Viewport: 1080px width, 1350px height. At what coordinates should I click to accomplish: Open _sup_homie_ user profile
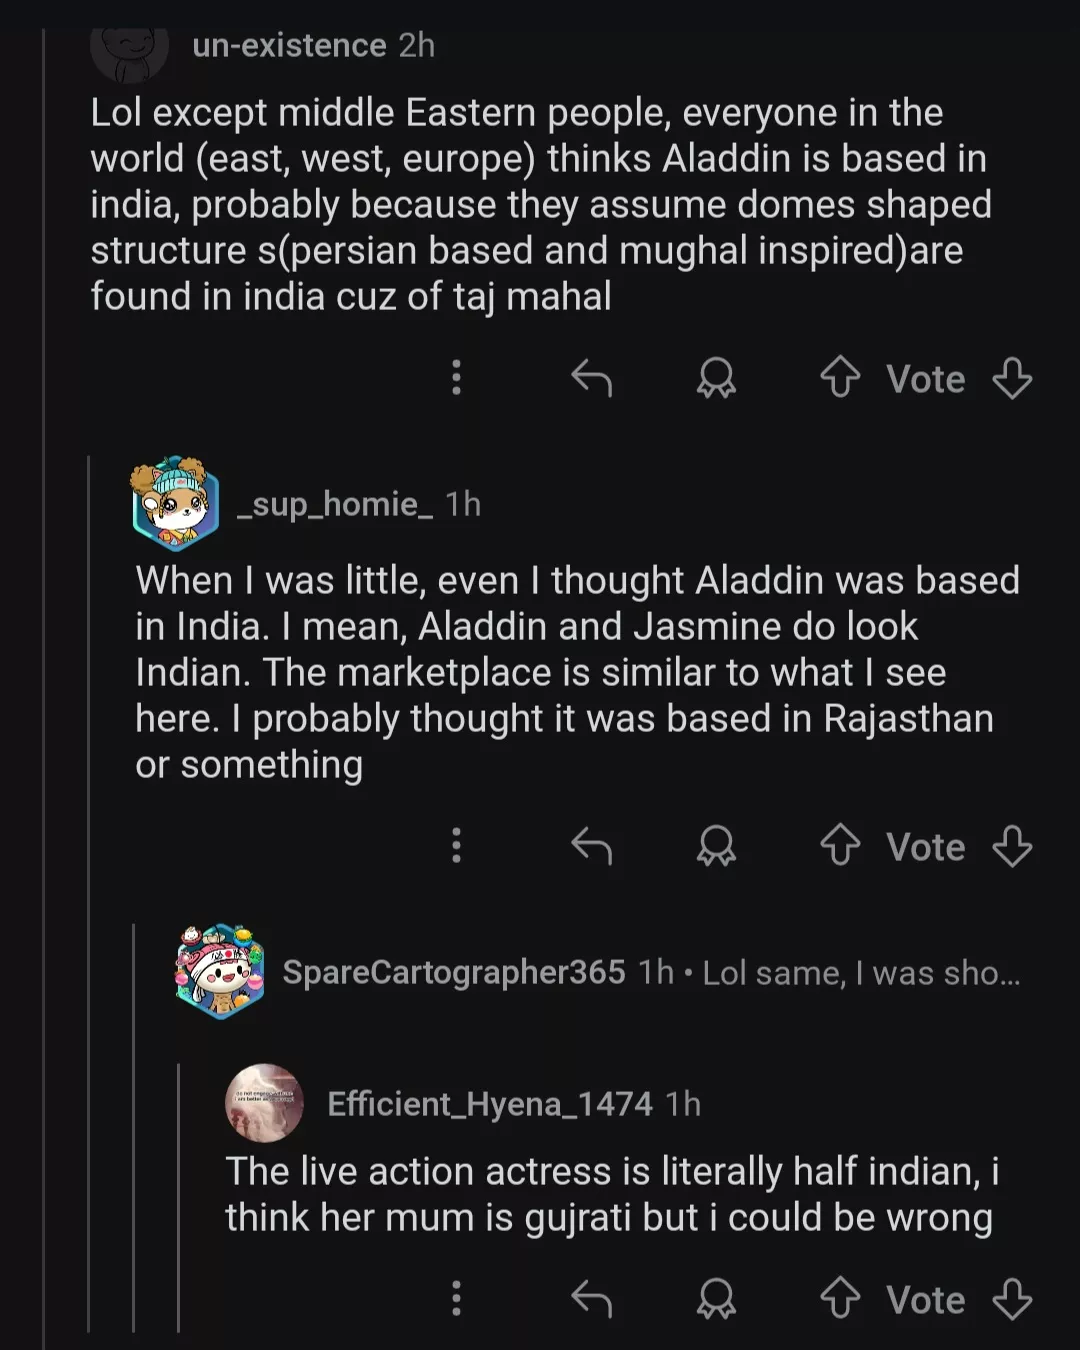(x=335, y=505)
